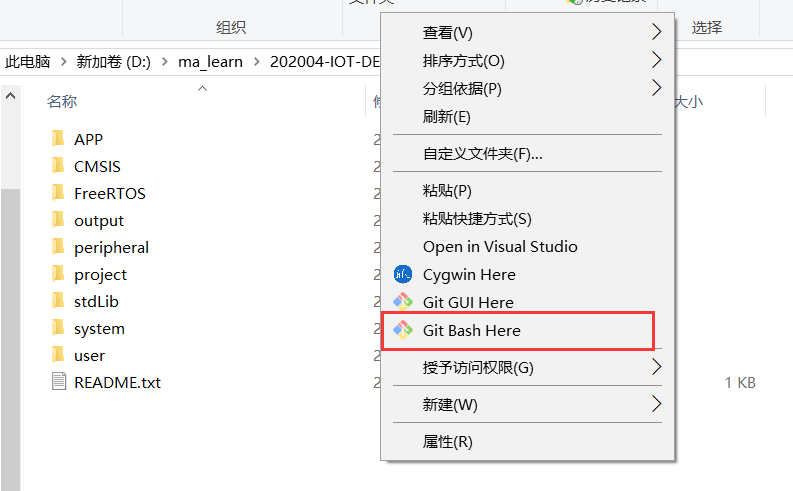Screen dimensions: 793x491
Task: Open 属性(R) properties entry
Action: [x=527, y=442]
